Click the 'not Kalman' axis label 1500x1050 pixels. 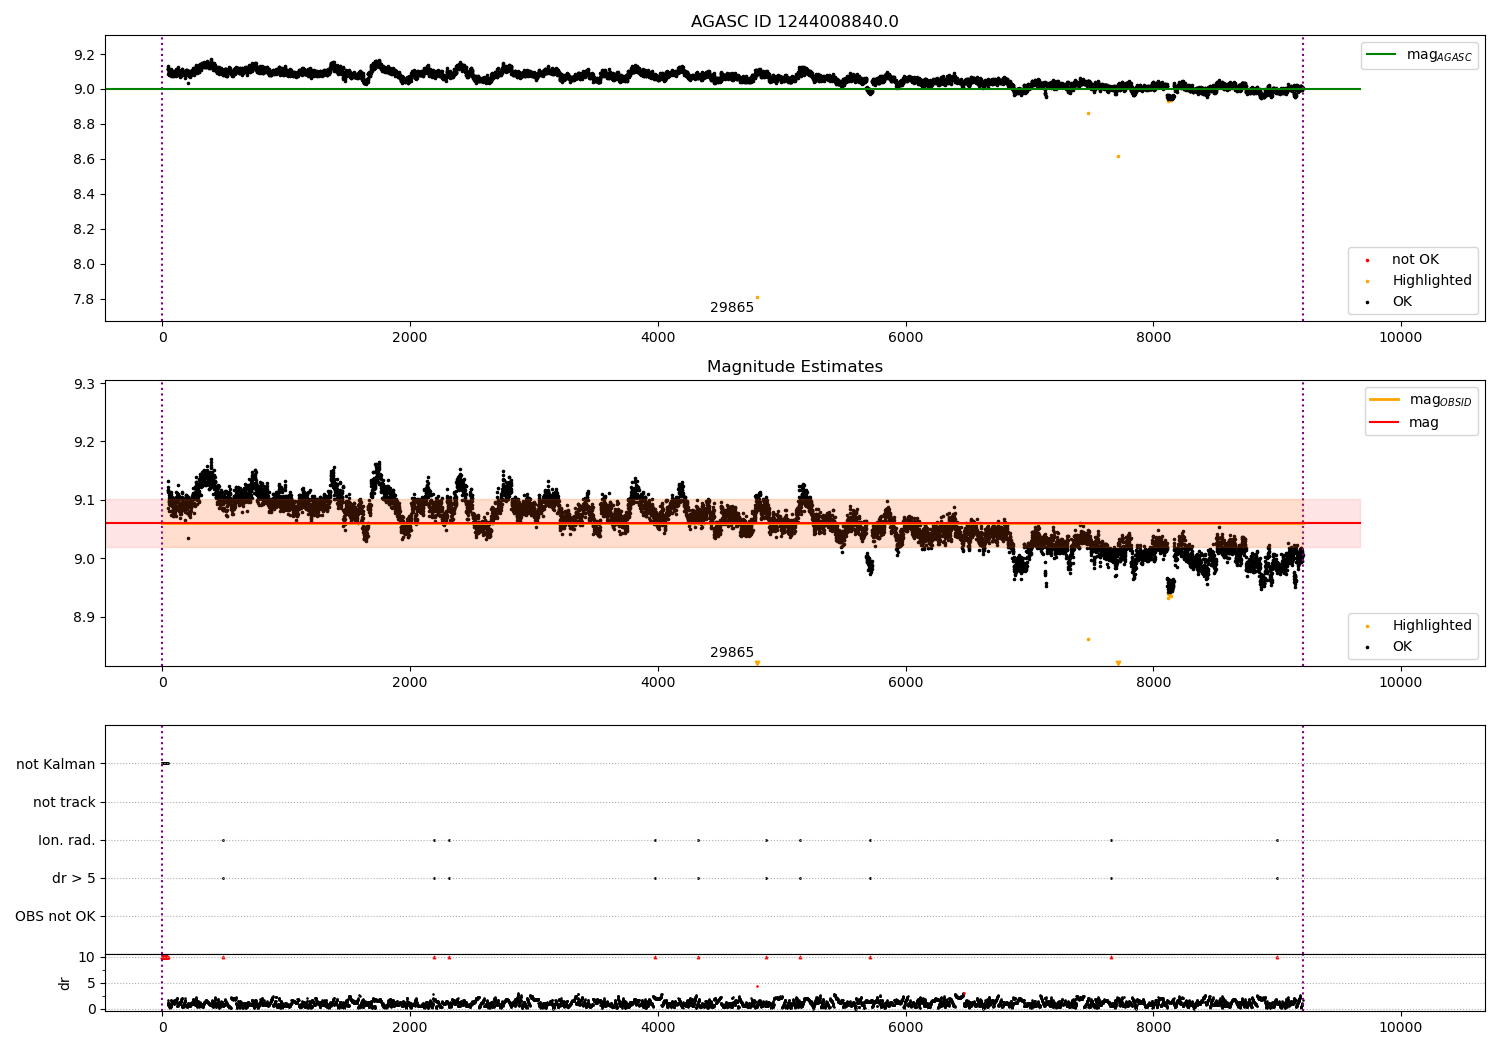[56, 764]
